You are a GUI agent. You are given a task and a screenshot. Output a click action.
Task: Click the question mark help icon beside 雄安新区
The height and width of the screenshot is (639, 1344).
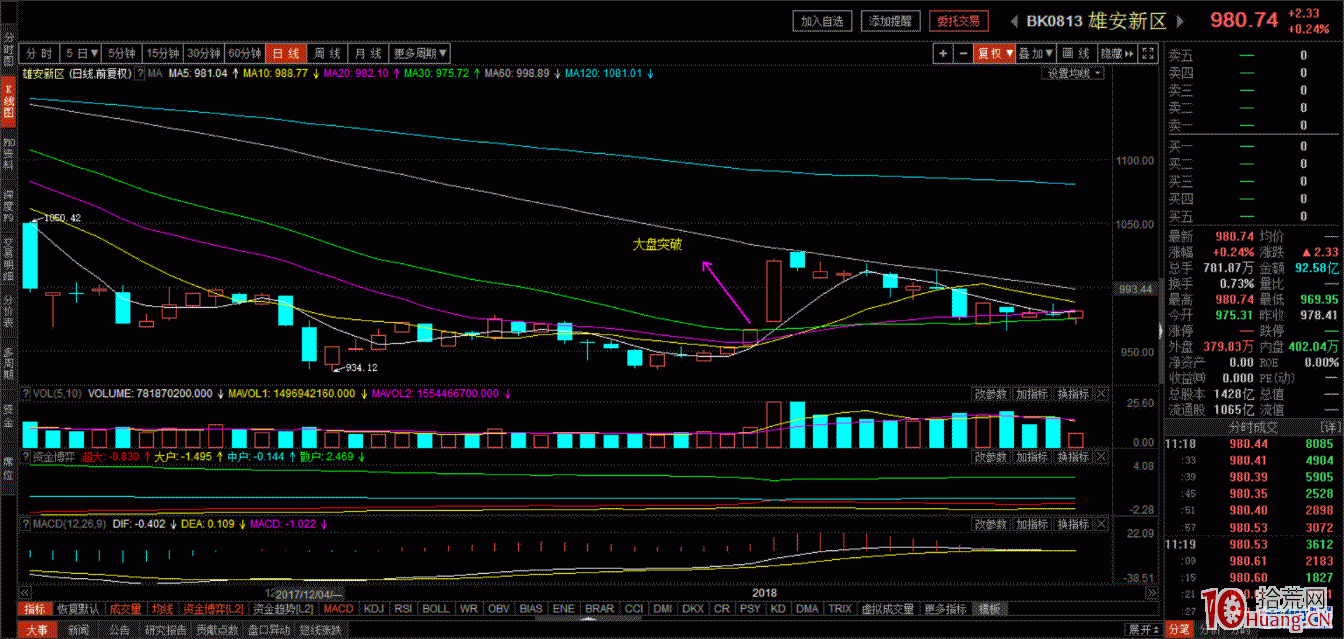(x=140, y=74)
